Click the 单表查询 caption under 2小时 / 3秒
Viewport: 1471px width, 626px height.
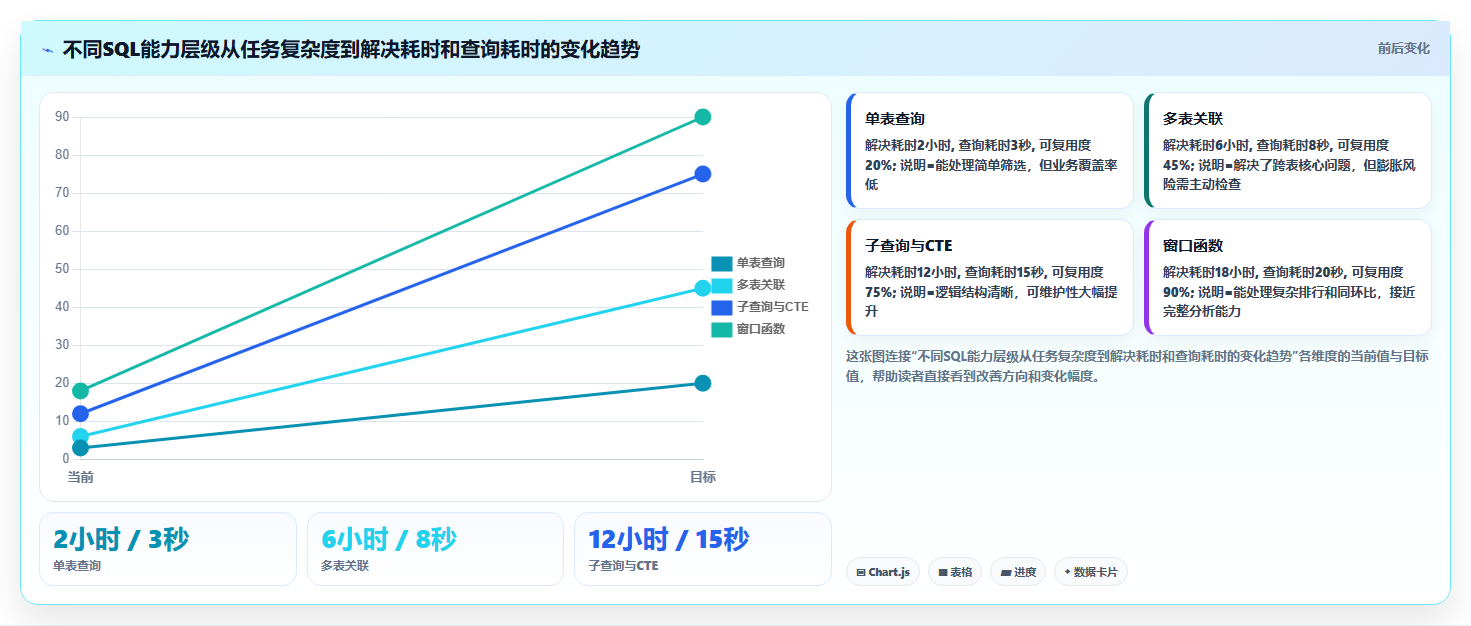point(77,566)
